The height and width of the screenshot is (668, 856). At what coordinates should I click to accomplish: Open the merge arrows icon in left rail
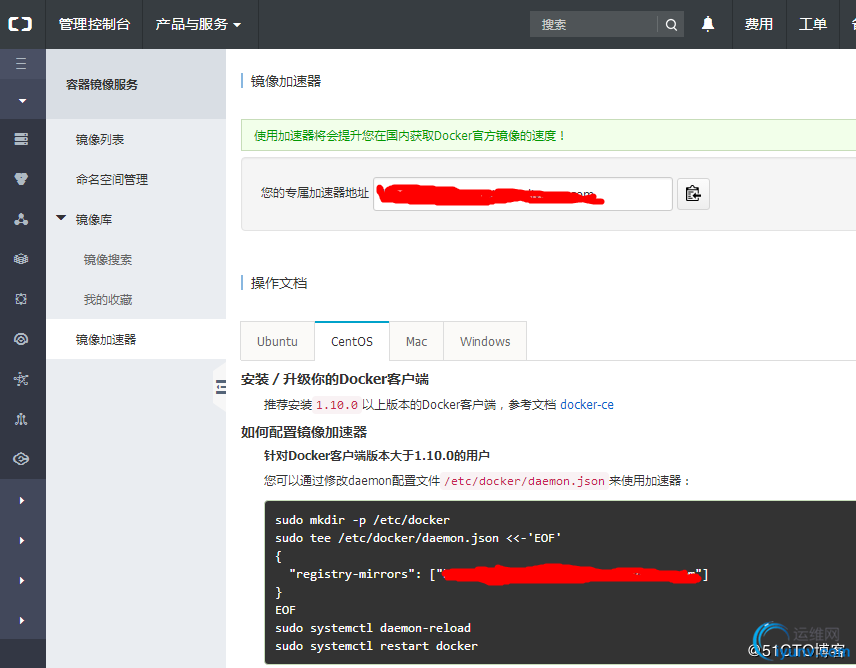tap(21, 419)
